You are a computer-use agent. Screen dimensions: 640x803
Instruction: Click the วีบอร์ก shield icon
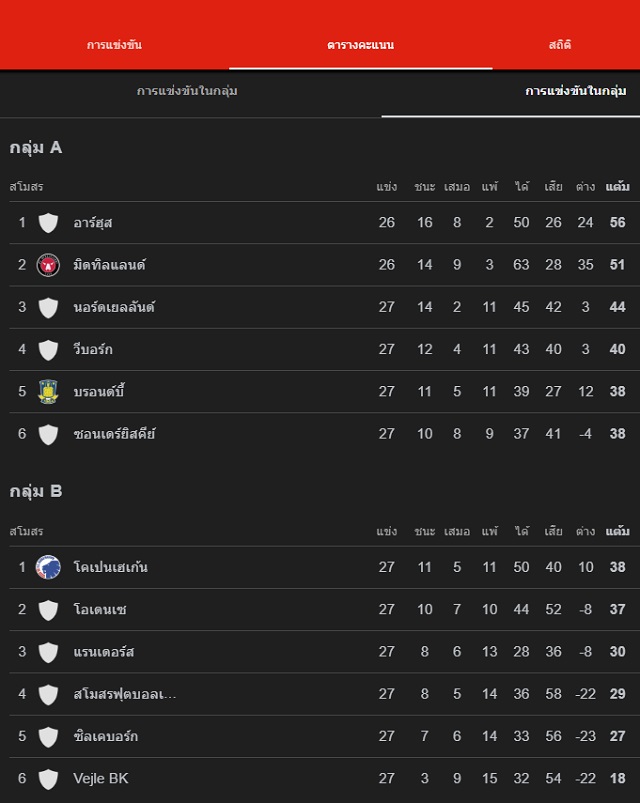point(48,350)
